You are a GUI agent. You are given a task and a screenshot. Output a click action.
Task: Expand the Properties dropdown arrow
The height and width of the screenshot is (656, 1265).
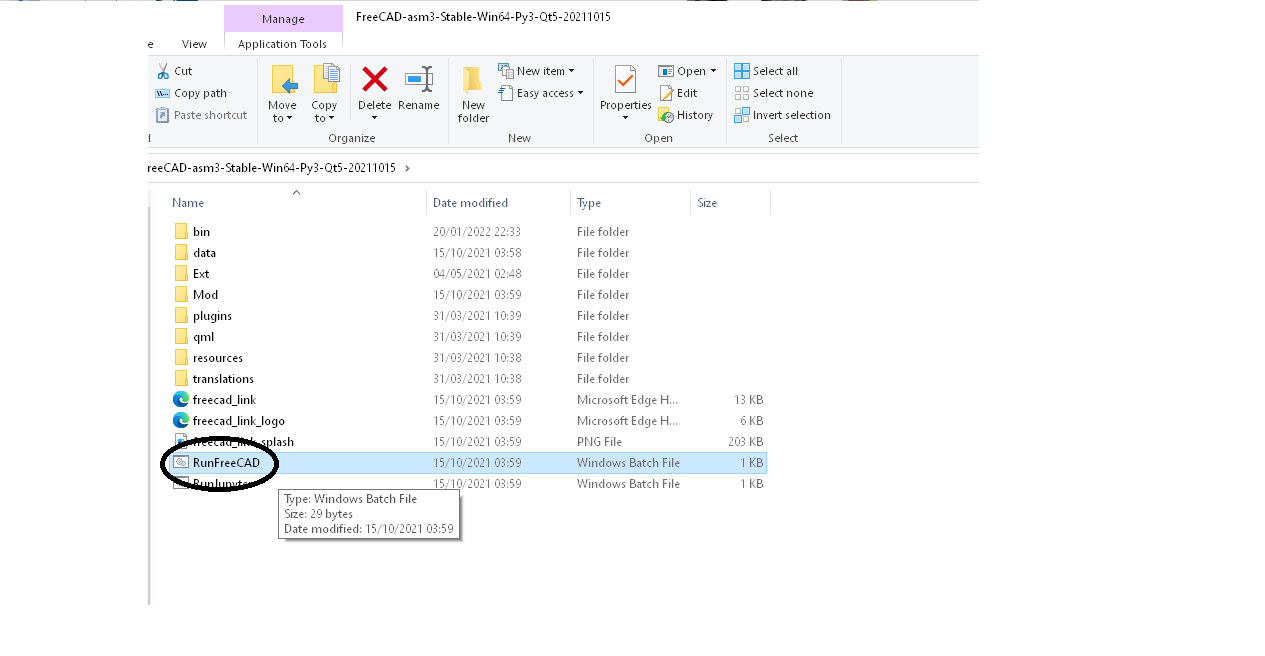626,118
